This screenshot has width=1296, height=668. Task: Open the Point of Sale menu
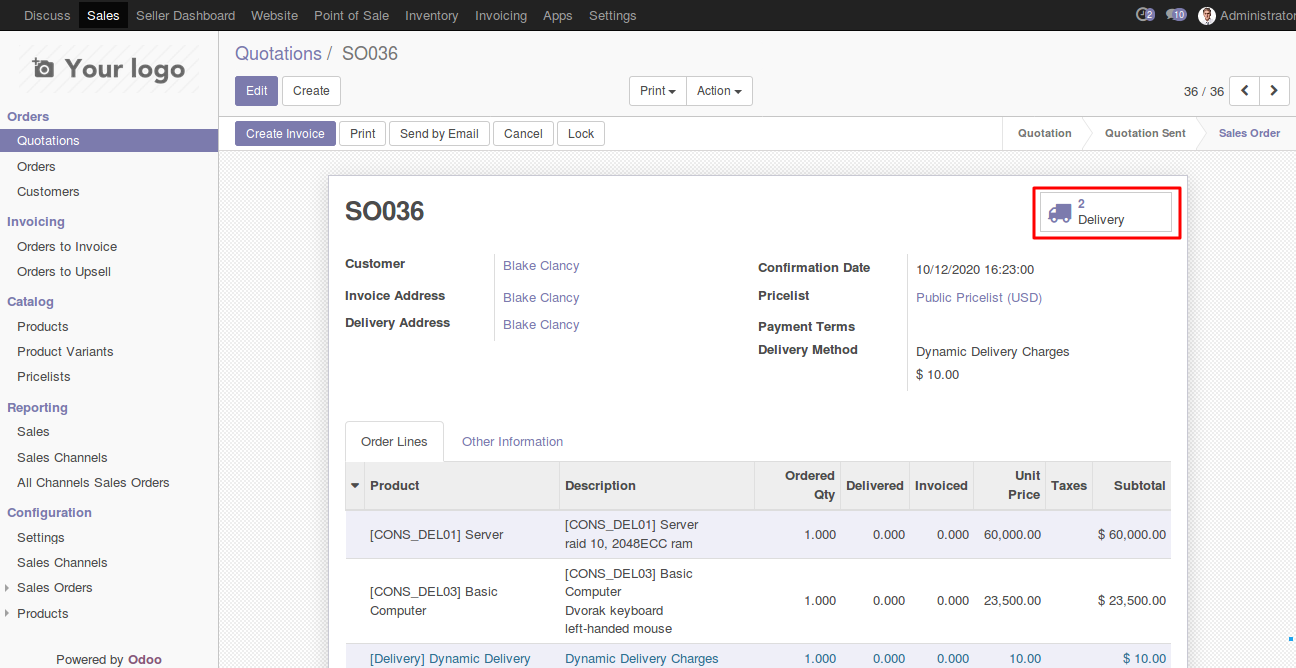[352, 15]
